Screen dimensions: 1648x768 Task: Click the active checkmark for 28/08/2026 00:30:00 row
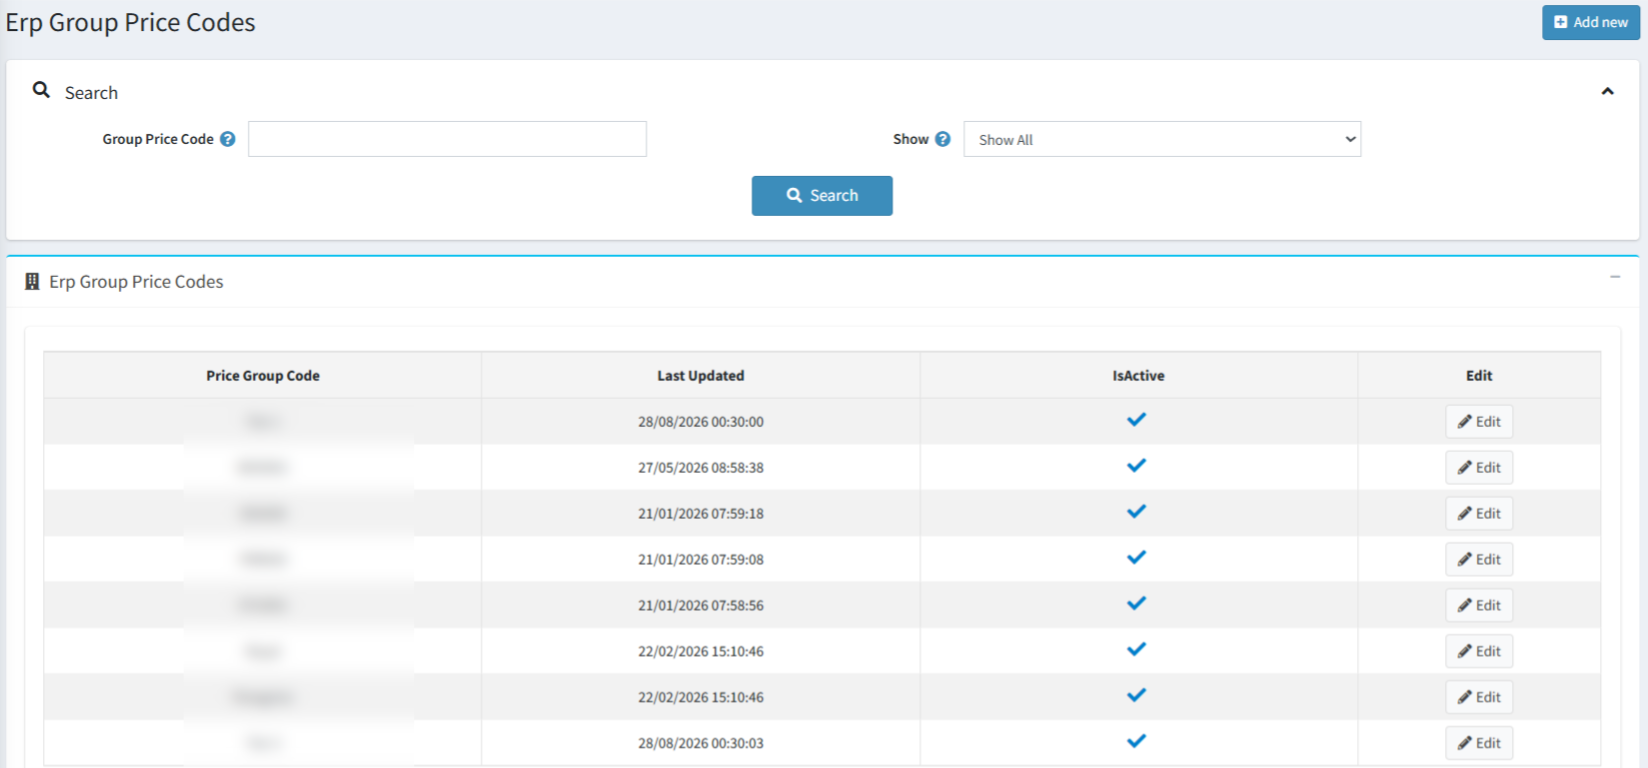[x=1136, y=420]
